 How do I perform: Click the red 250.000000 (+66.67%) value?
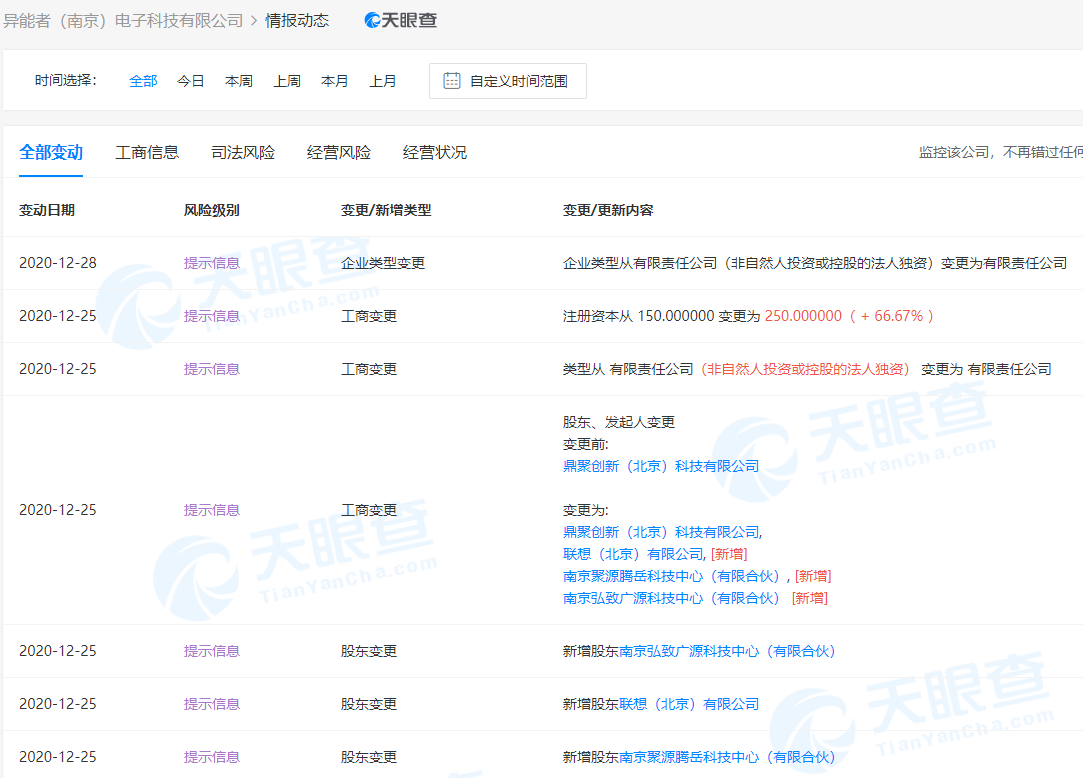coord(850,316)
